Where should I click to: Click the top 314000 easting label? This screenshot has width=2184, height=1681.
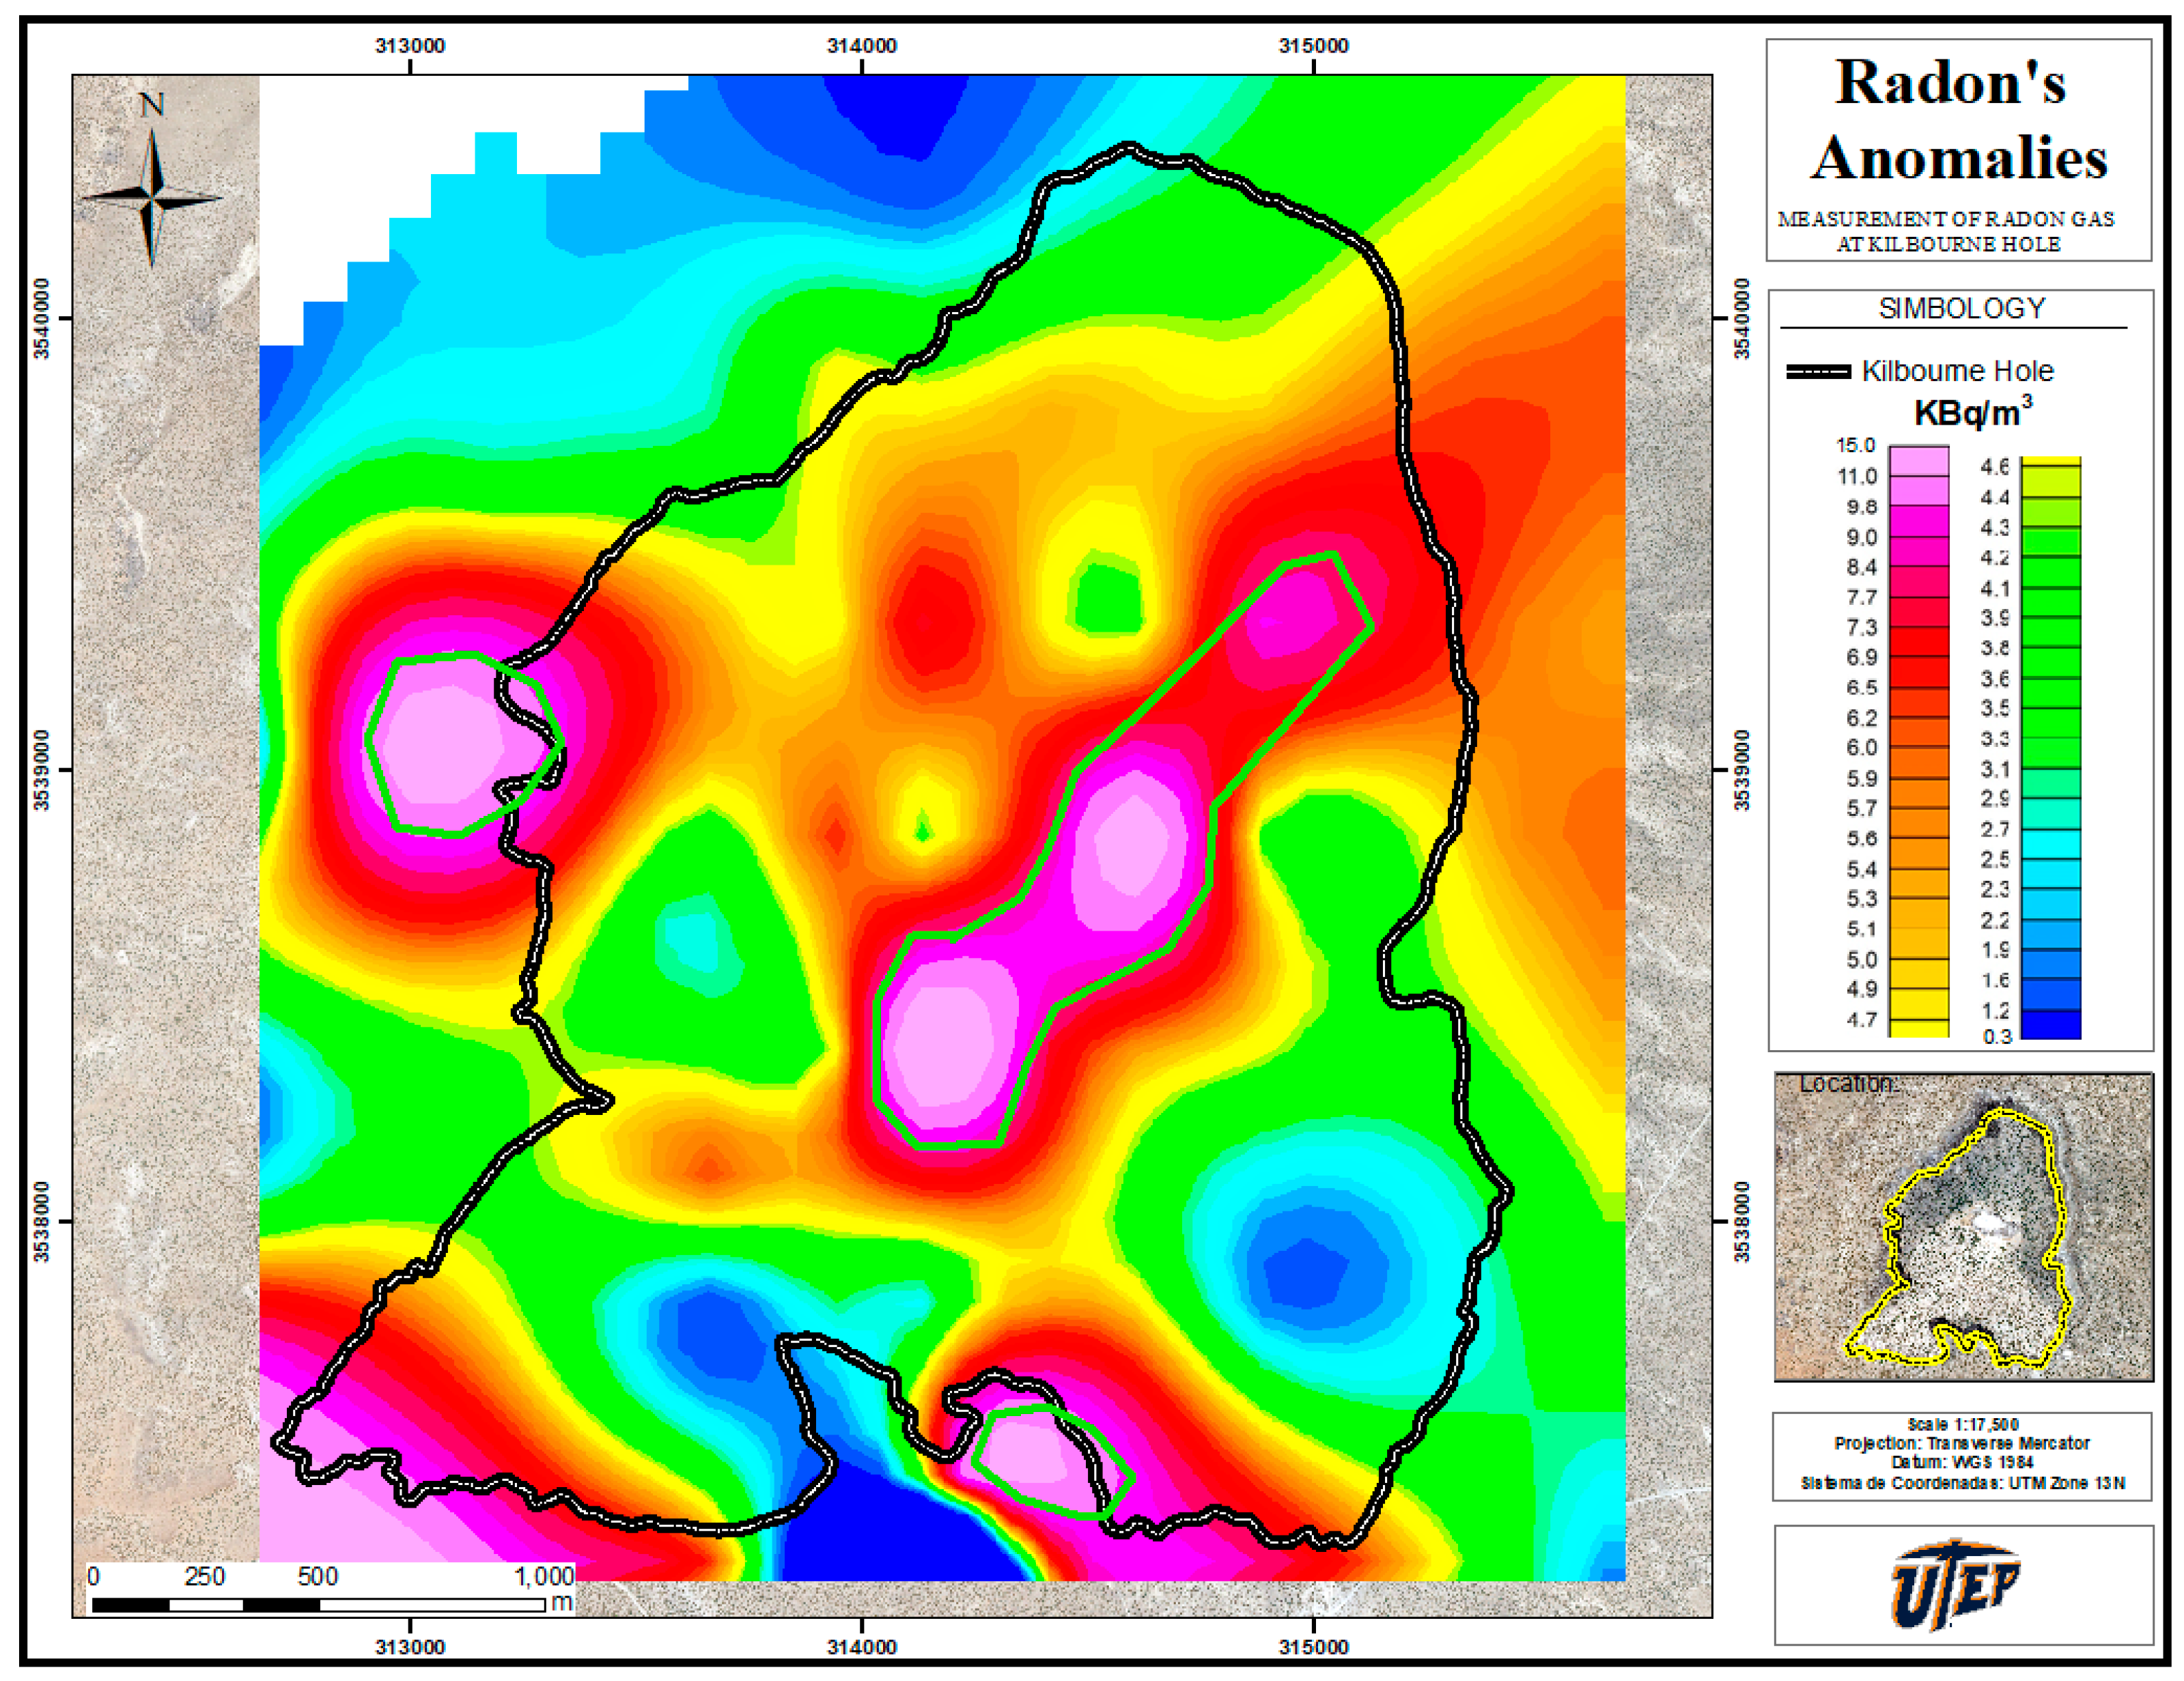pyautogui.click(x=861, y=46)
